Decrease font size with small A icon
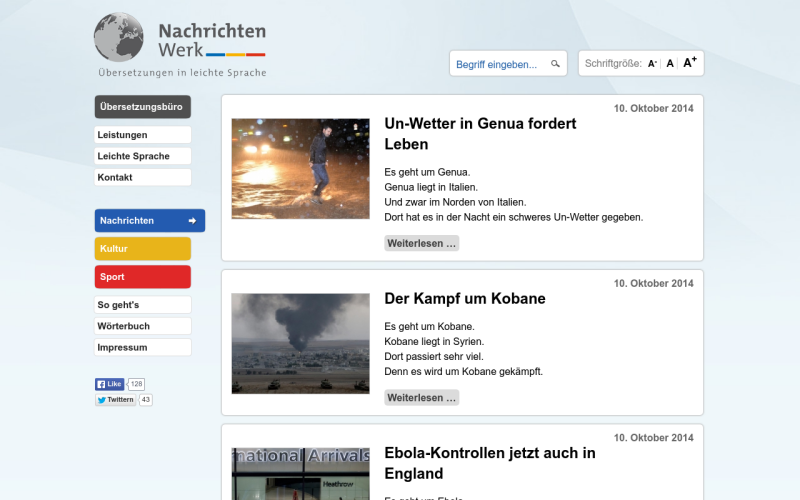Image resolution: width=800 pixels, height=500 pixels. (652, 64)
